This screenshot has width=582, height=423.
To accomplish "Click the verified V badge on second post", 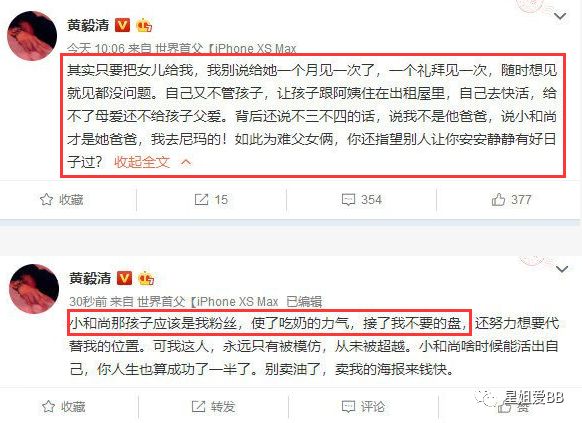I will [x=124, y=278].
